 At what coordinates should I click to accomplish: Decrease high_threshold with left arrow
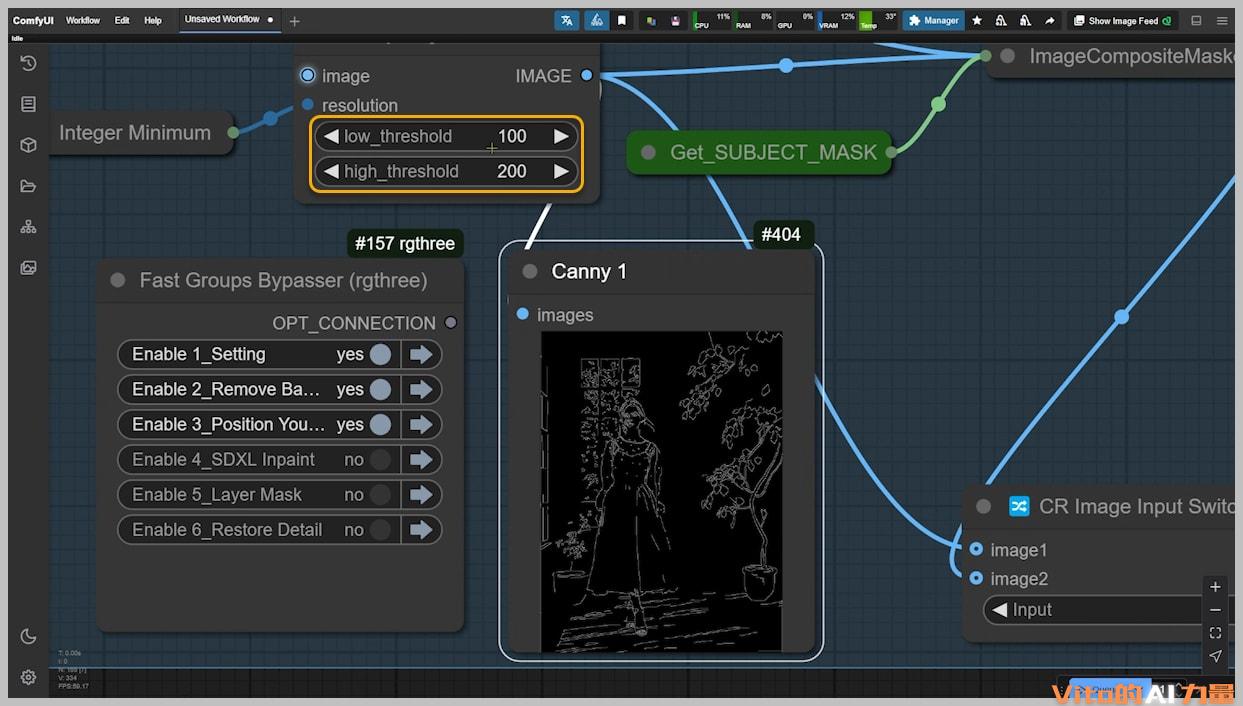pos(331,171)
